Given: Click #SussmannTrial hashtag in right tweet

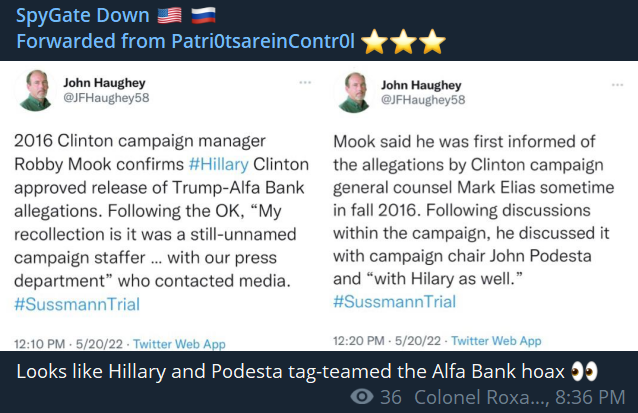Looking at the screenshot, I should coord(394,302).
